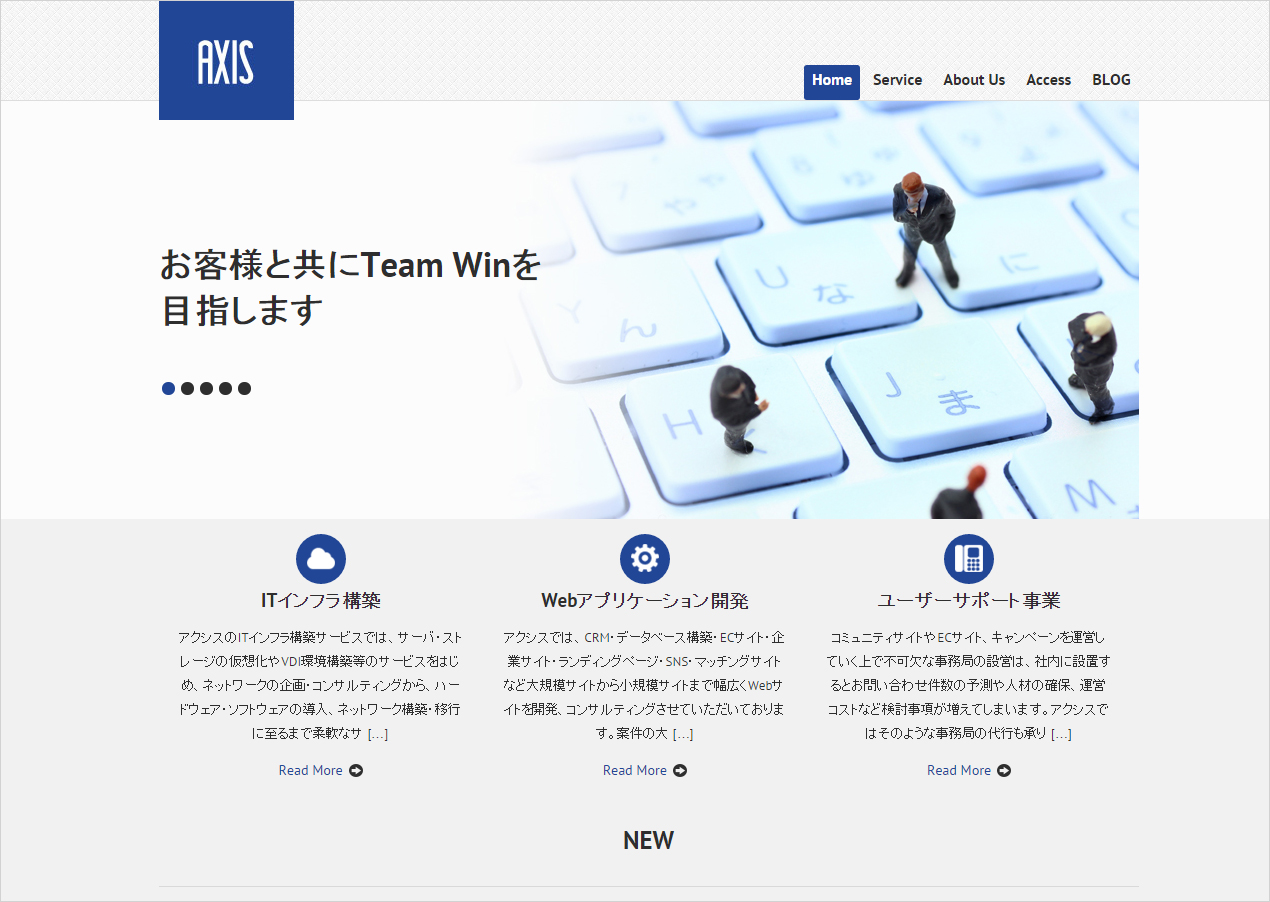Click the Webアプリケーション開発 heading
Viewport: 1270px width, 902px height.
coord(645,601)
